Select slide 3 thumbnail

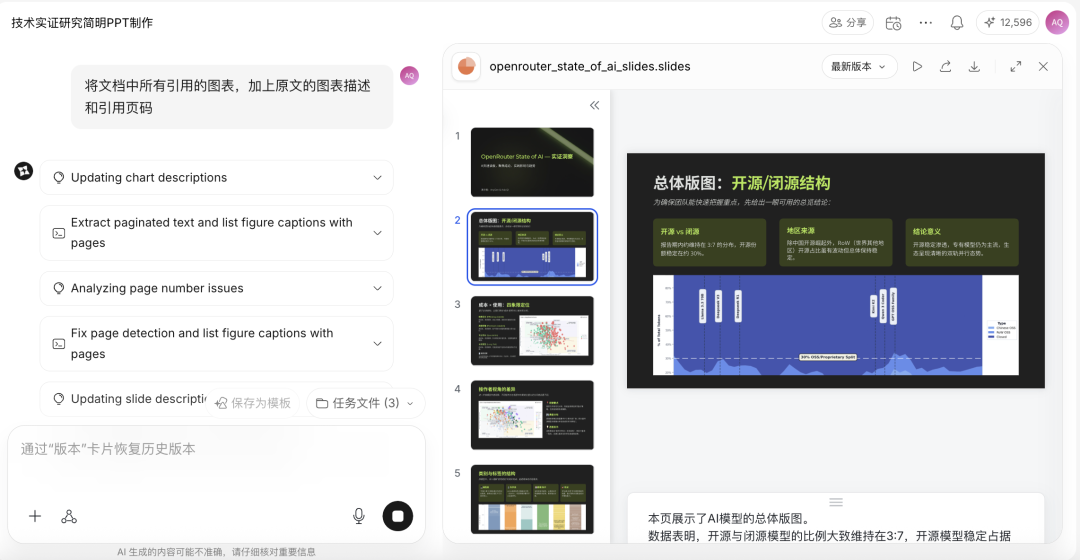532,331
